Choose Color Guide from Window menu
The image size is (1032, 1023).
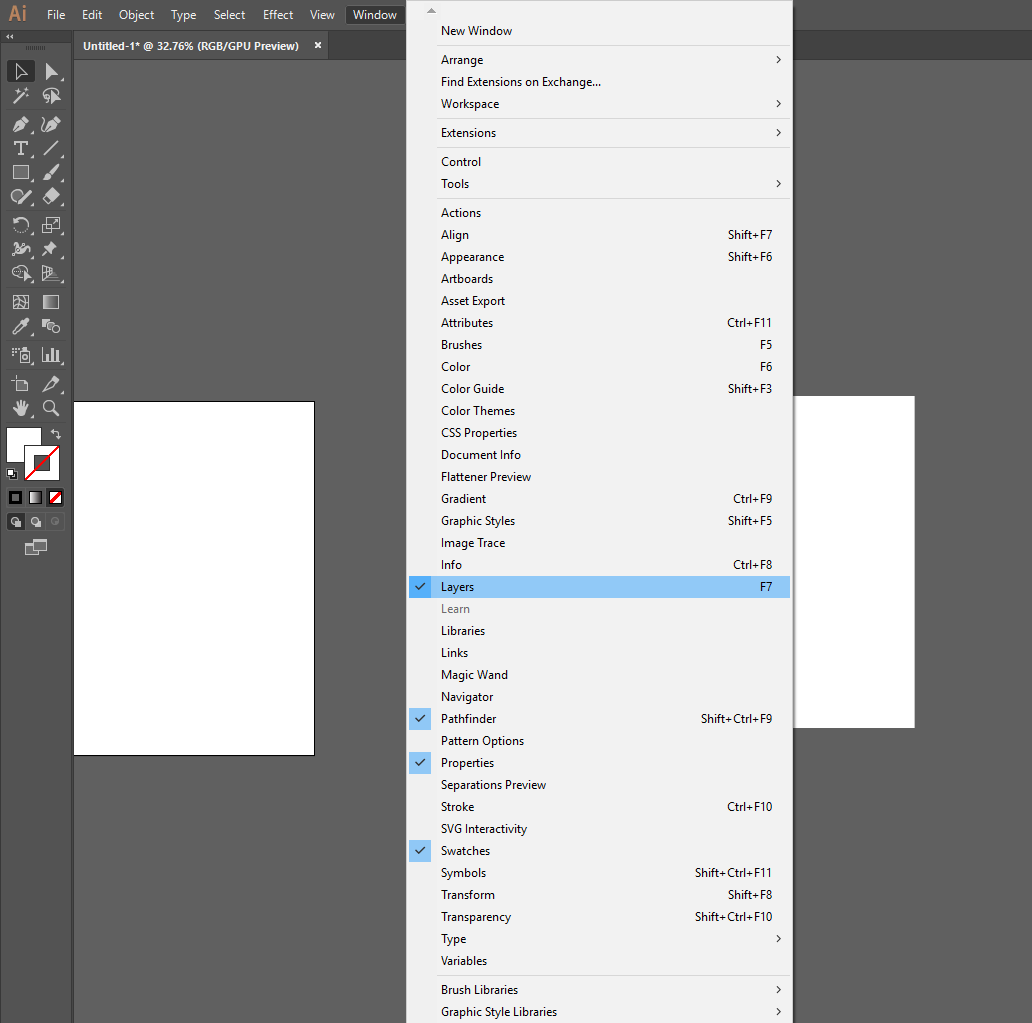tap(599, 388)
